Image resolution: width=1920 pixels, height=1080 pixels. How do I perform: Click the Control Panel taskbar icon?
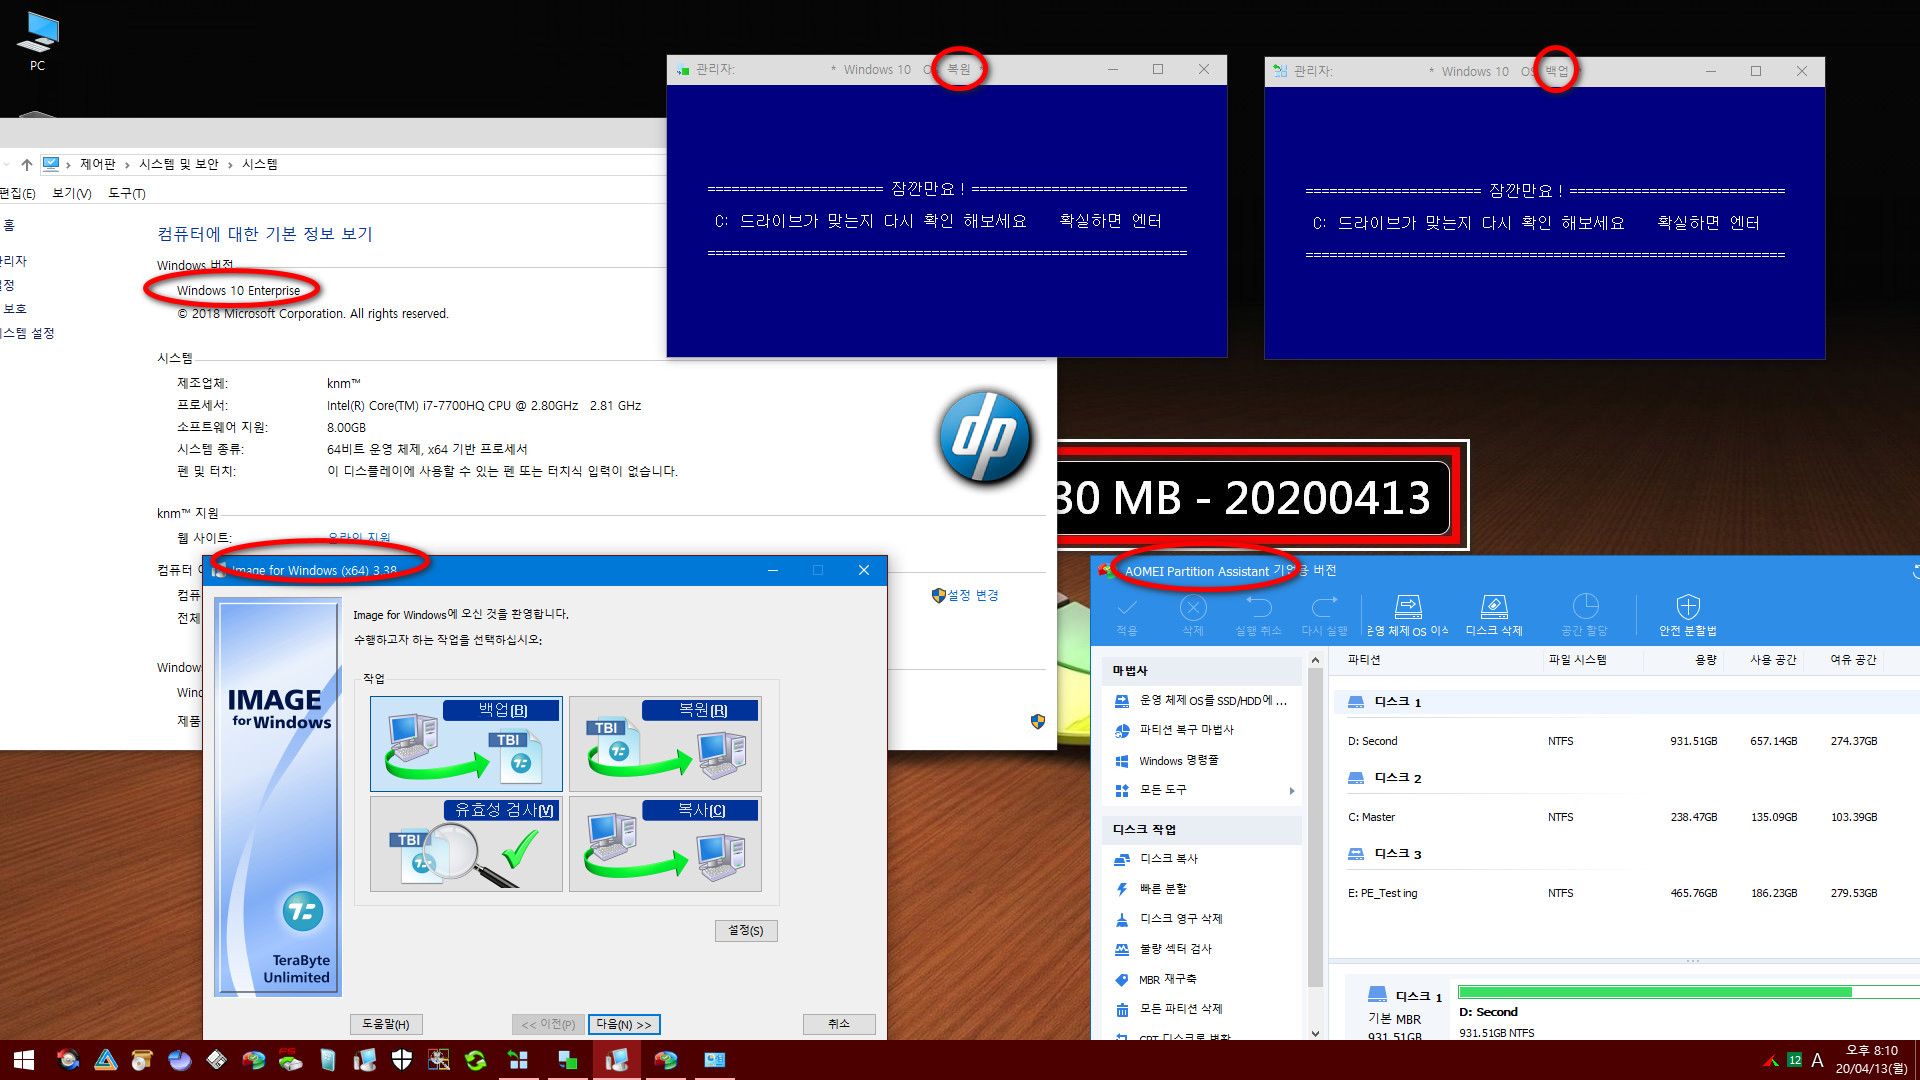click(715, 1060)
